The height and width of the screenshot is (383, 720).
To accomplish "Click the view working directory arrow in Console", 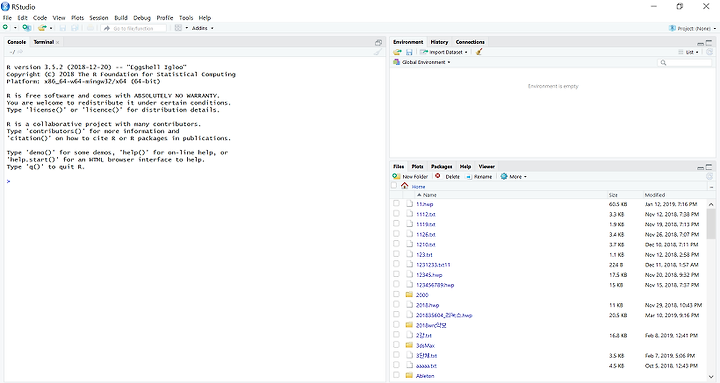I will 20,52.
